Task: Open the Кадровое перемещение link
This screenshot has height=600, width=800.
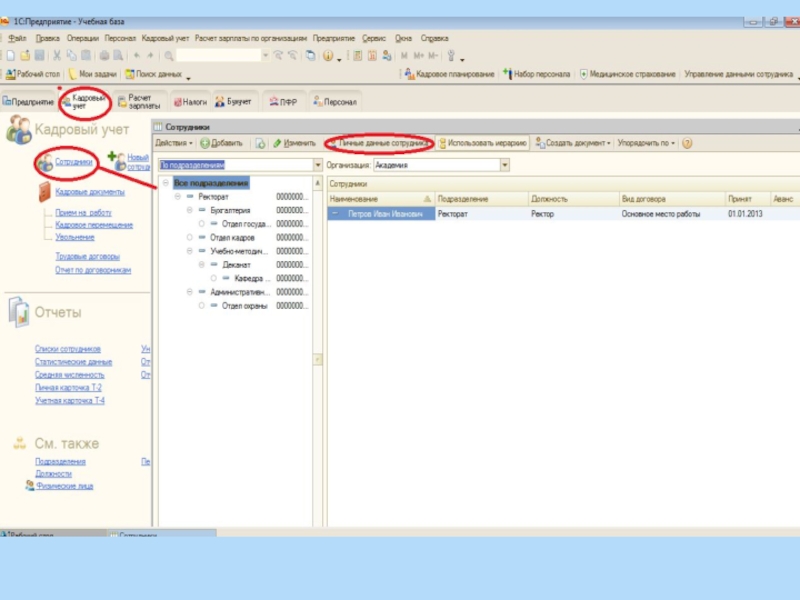Action: [94, 225]
